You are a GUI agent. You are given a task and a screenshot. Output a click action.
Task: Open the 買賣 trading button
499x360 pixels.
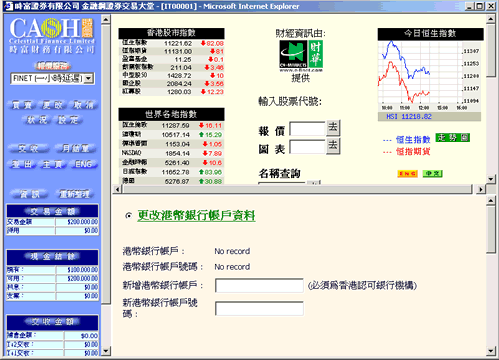[x=22, y=105]
